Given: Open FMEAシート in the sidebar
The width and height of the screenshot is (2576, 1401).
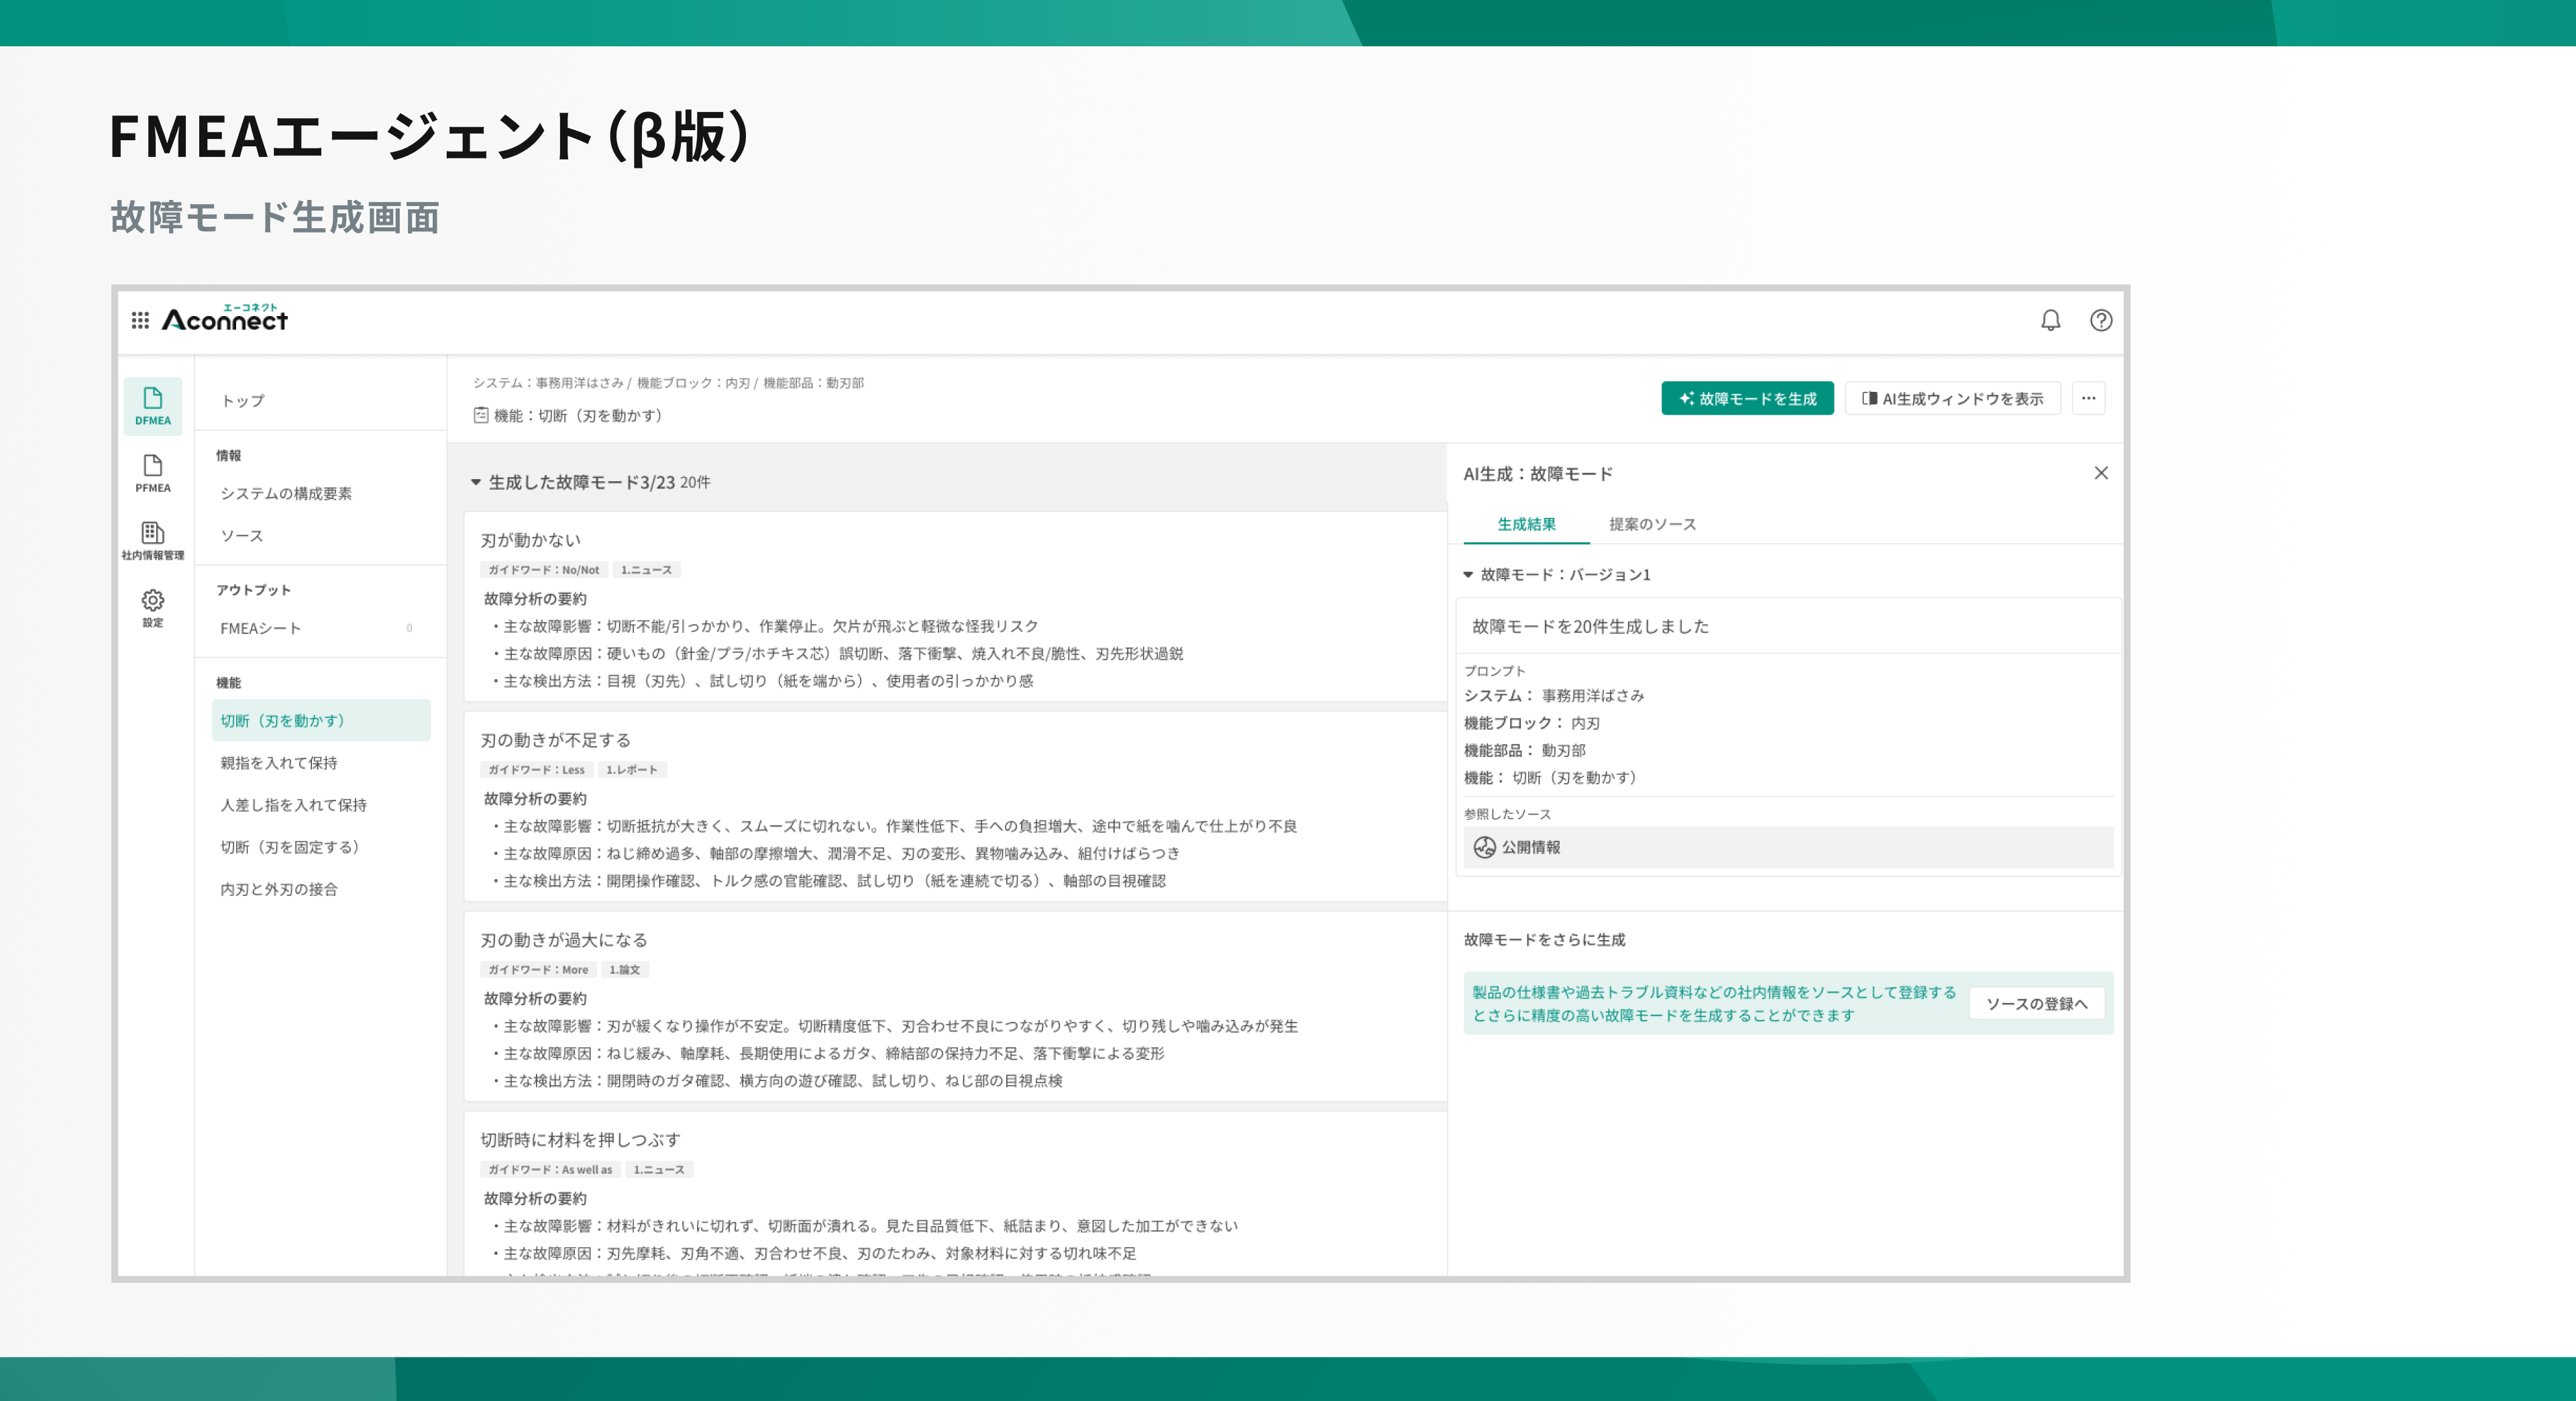Looking at the screenshot, I should (x=261, y=628).
